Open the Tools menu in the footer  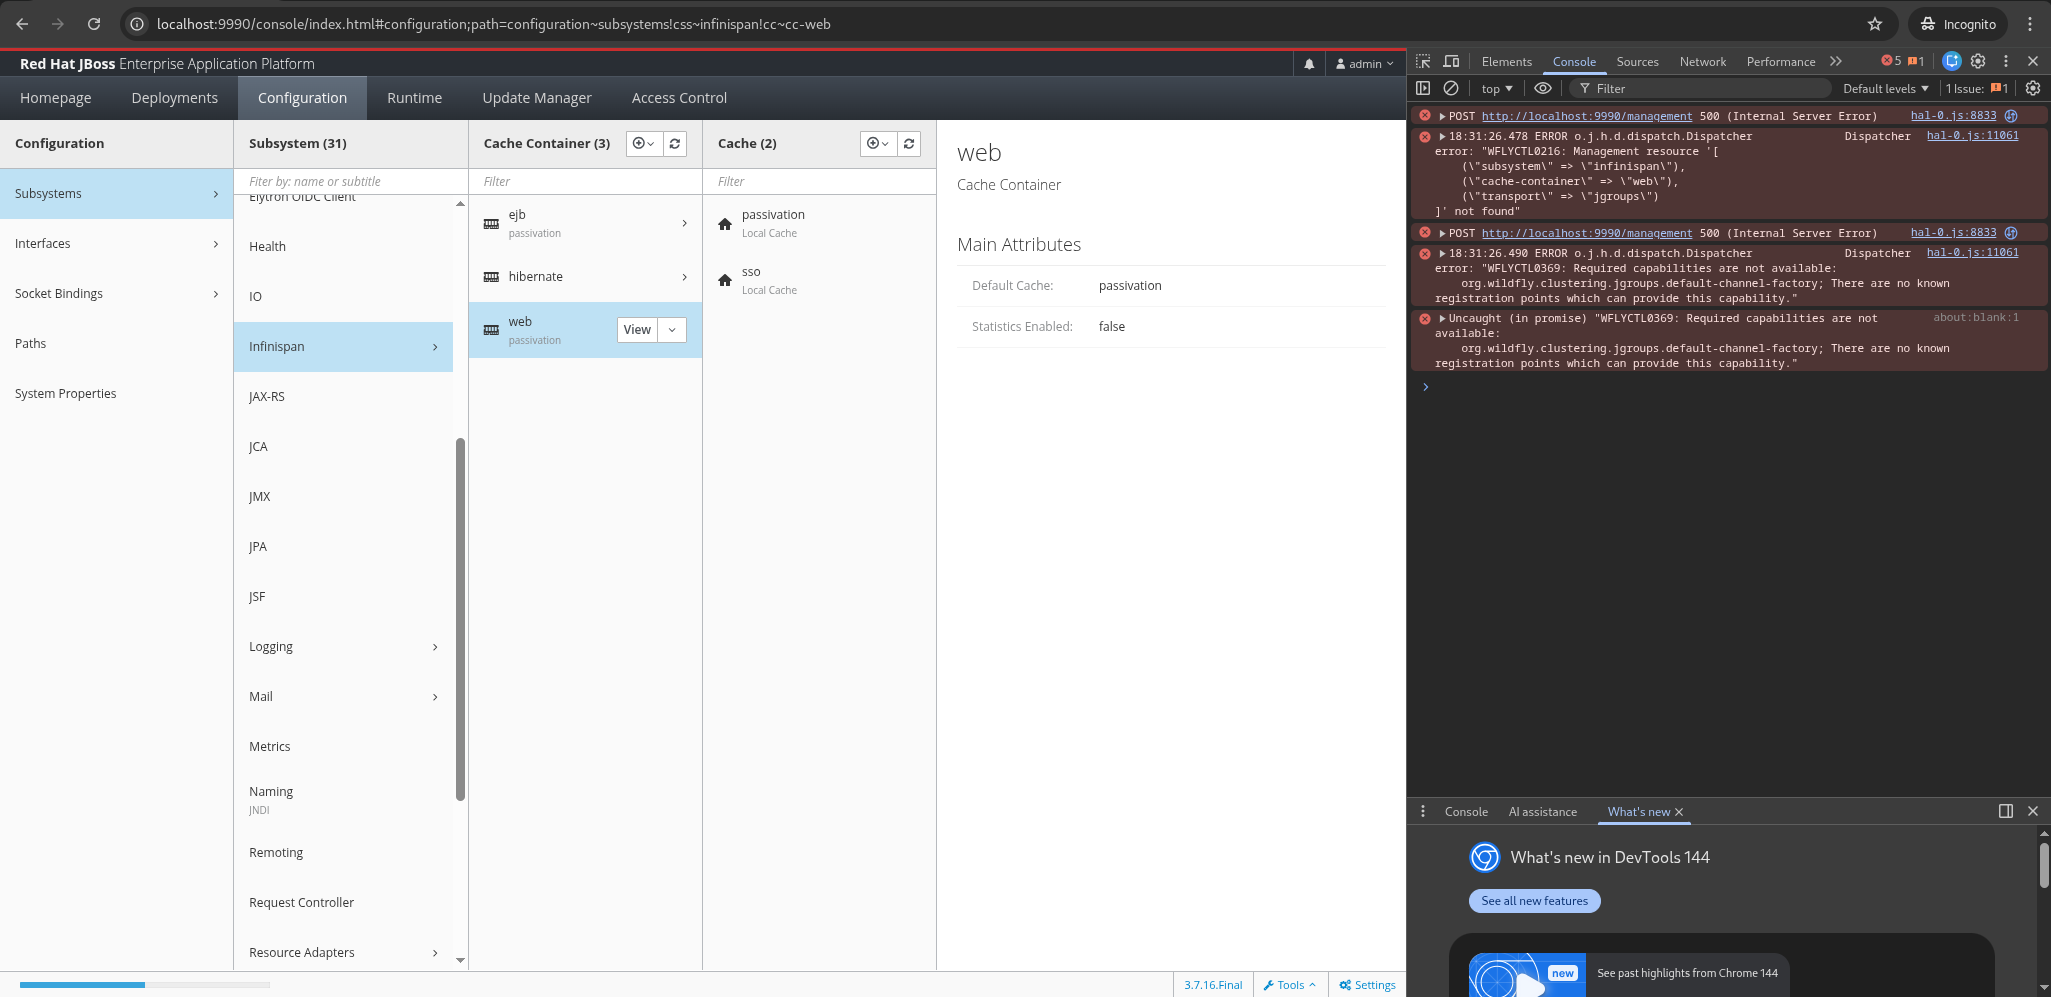pos(1290,985)
